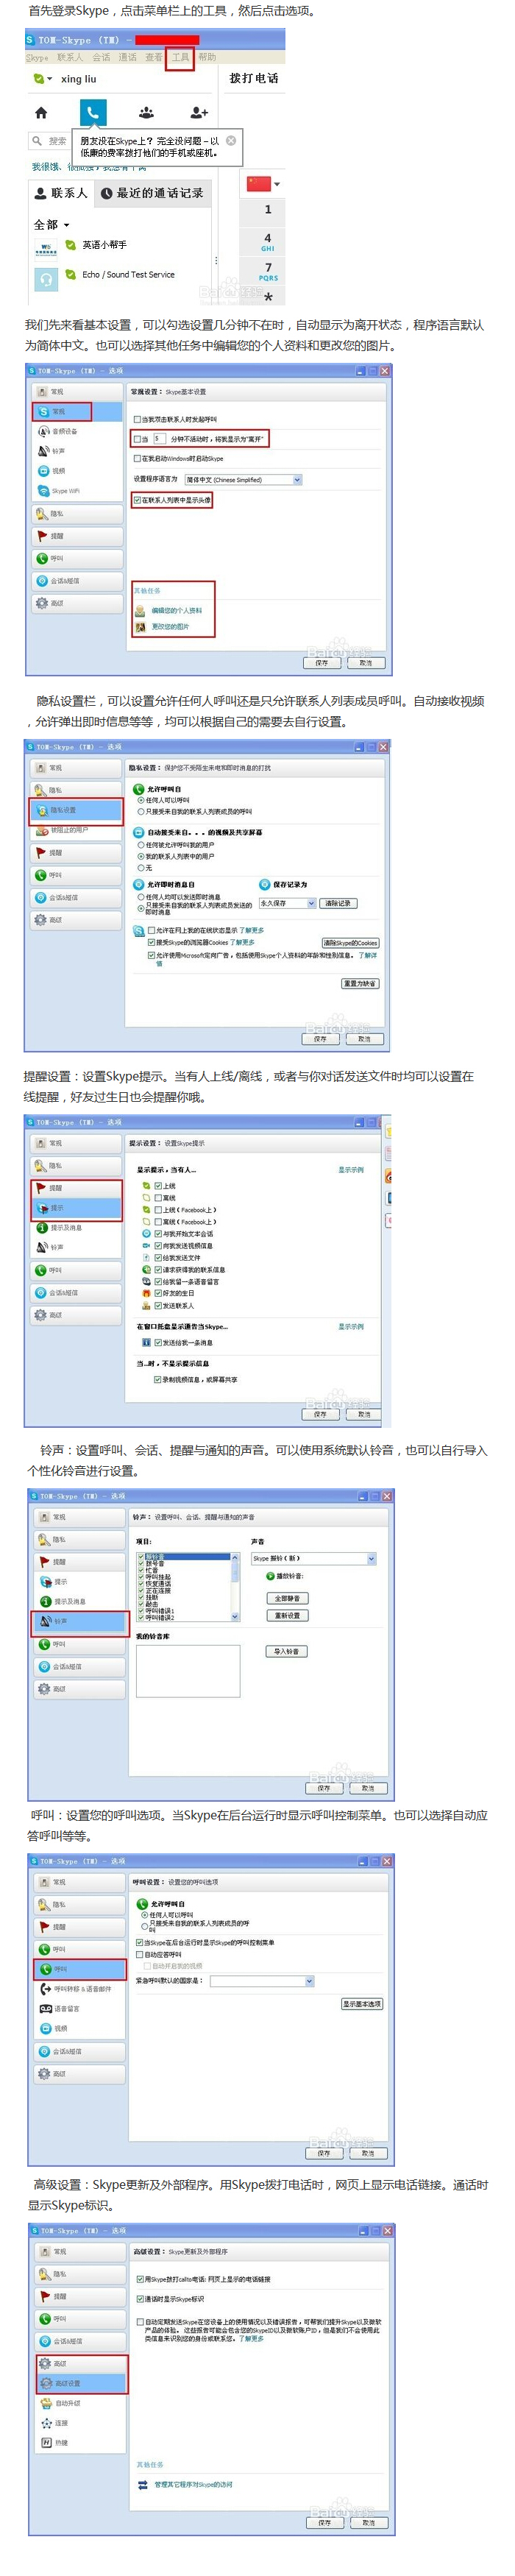Switch to the 最近的通话记录 tab
The height and width of the screenshot is (2576, 515).
point(152,193)
